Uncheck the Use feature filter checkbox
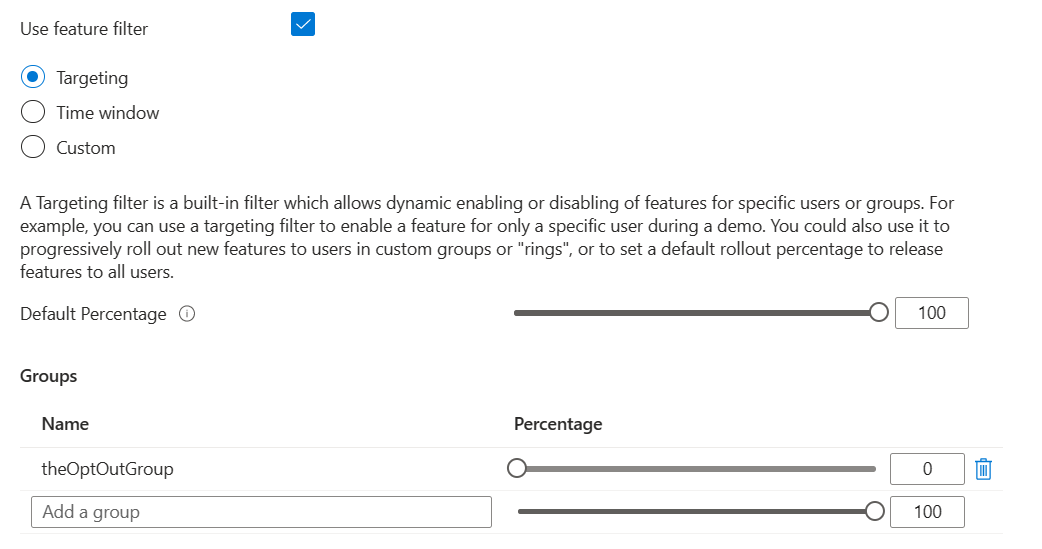 click(x=302, y=25)
